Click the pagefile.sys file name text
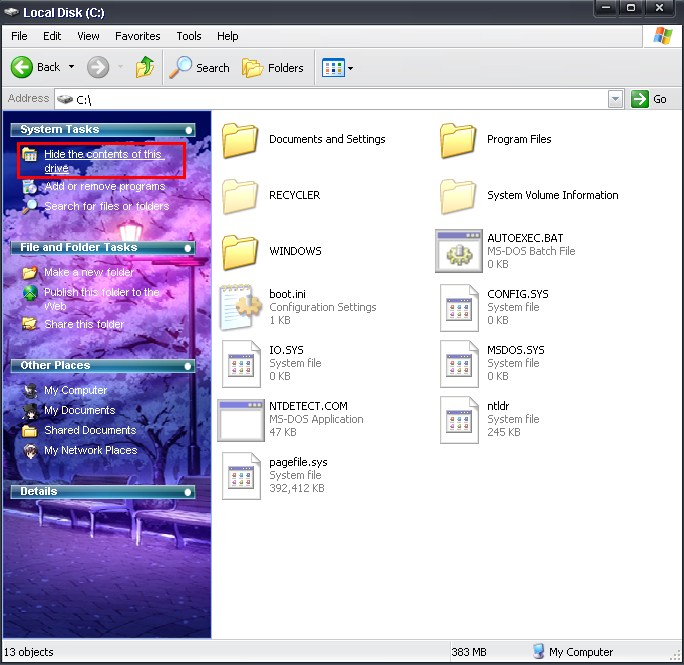Viewport: 684px width, 665px height. coord(298,462)
